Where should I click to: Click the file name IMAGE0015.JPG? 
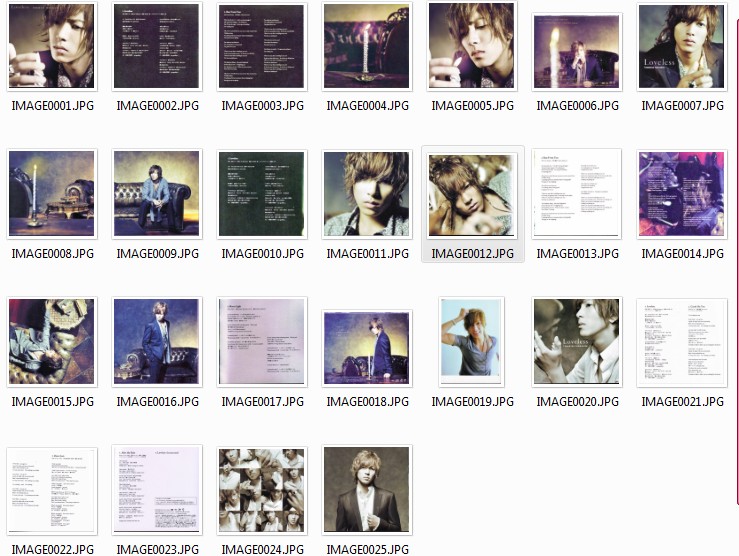[x=52, y=401]
